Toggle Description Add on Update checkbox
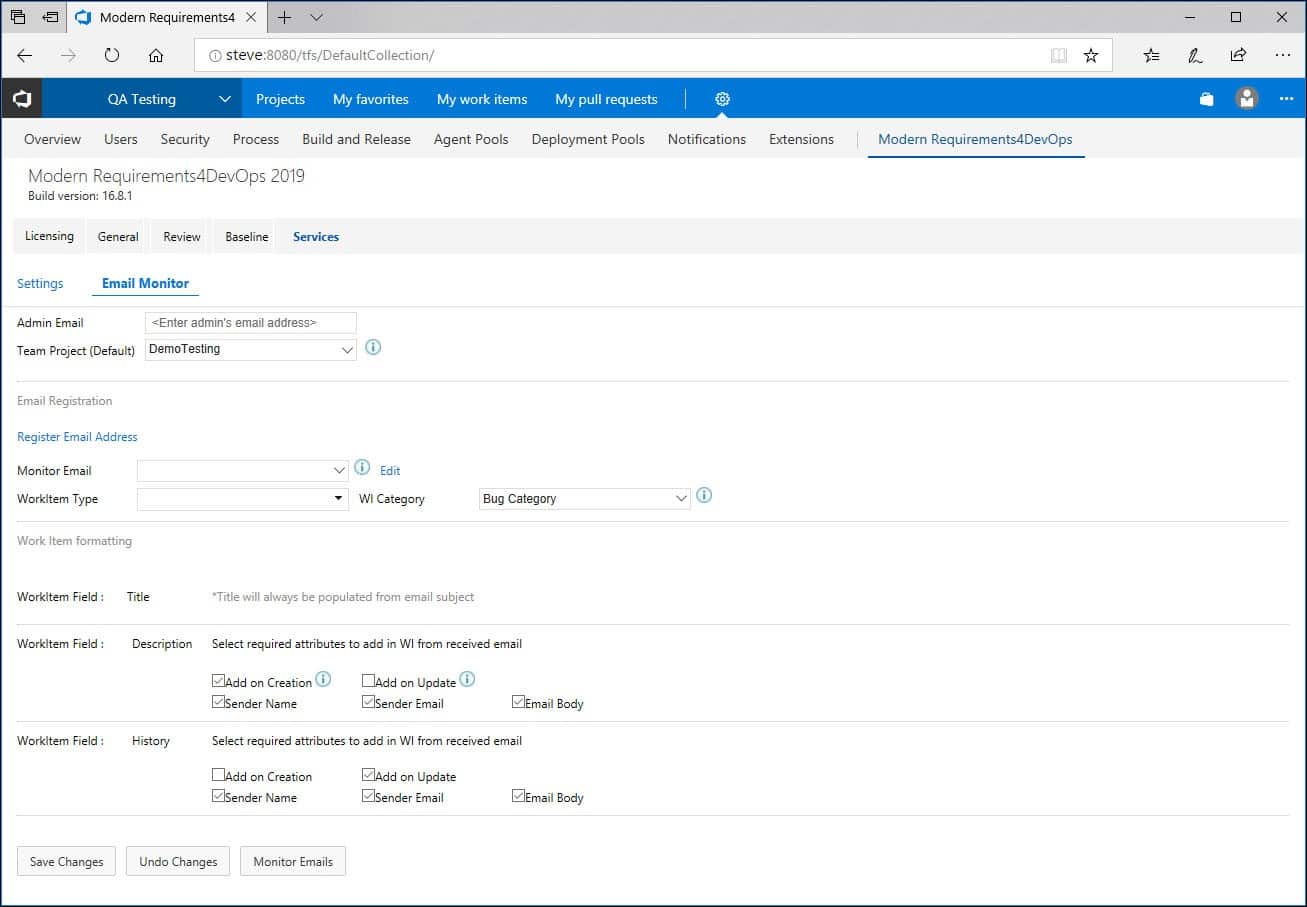 368,681
